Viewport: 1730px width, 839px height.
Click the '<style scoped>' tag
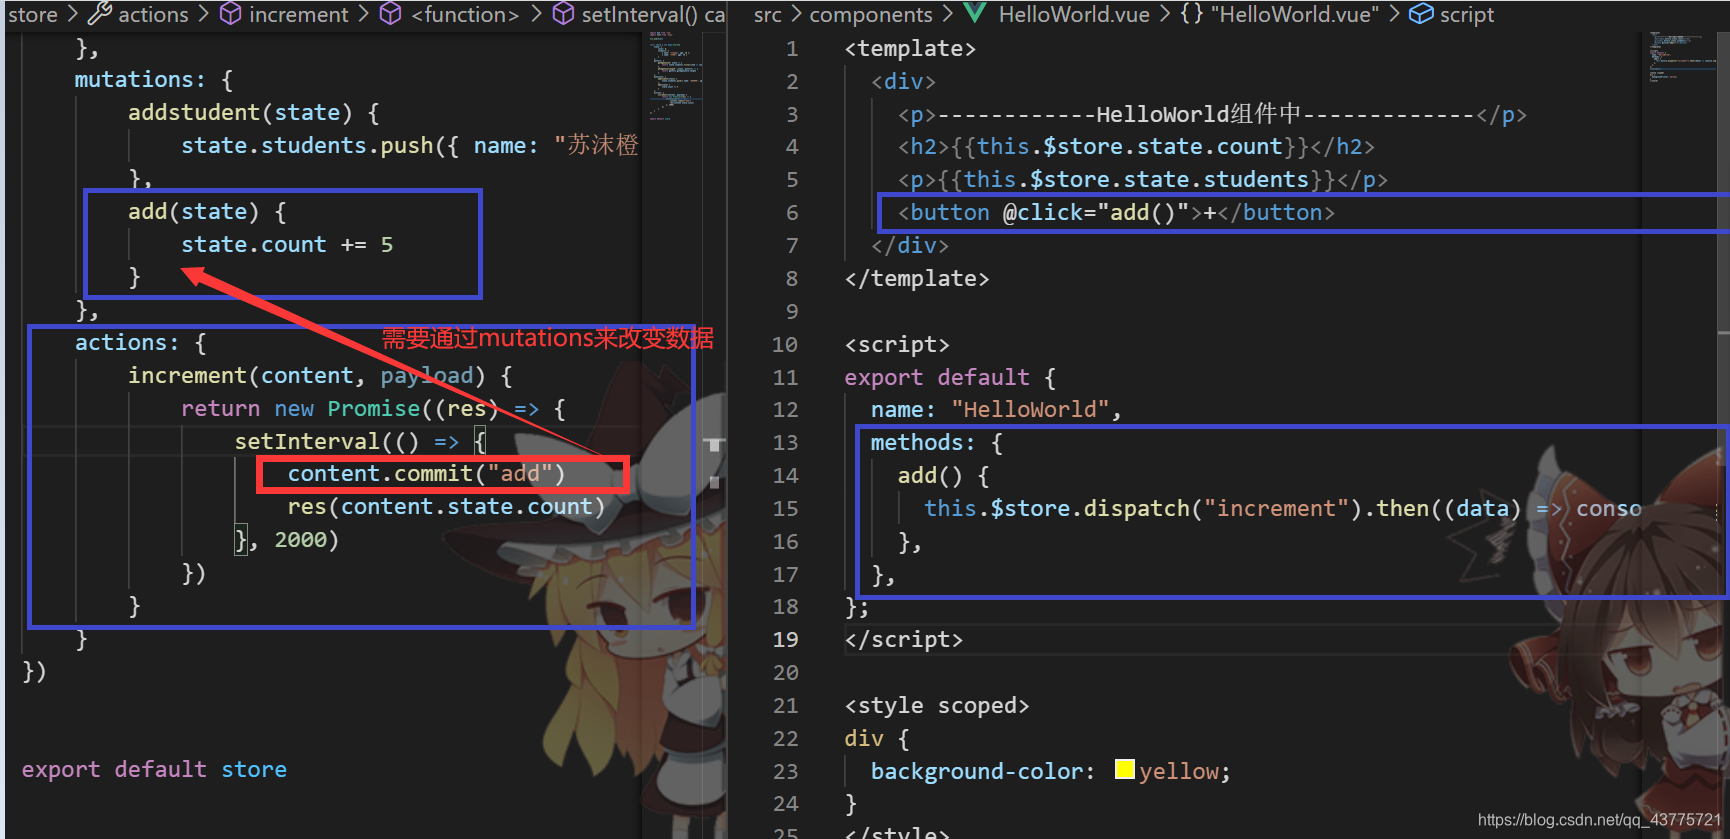[937, 705]
